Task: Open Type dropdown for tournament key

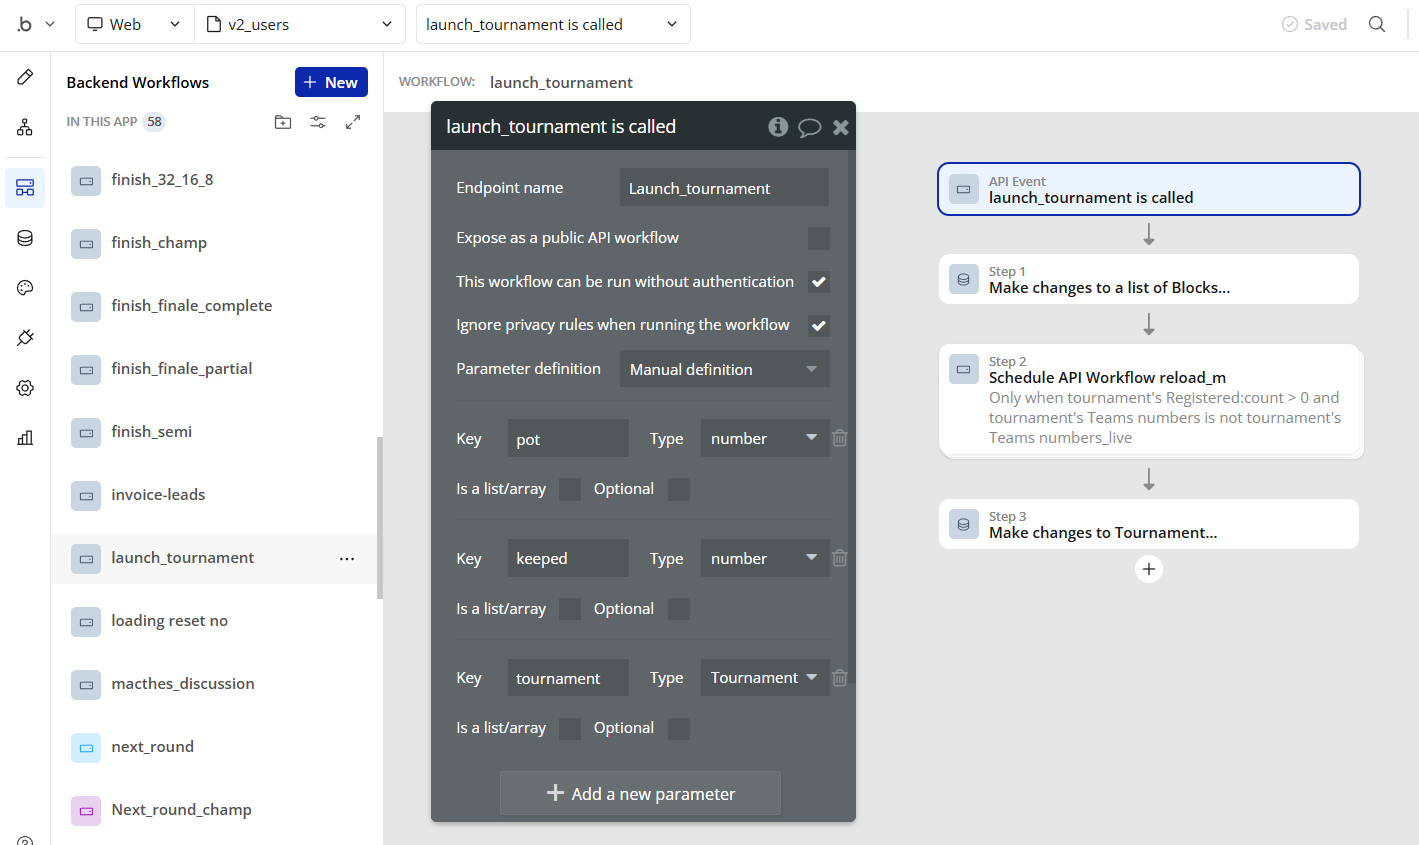Action: (x=764, y=678)
